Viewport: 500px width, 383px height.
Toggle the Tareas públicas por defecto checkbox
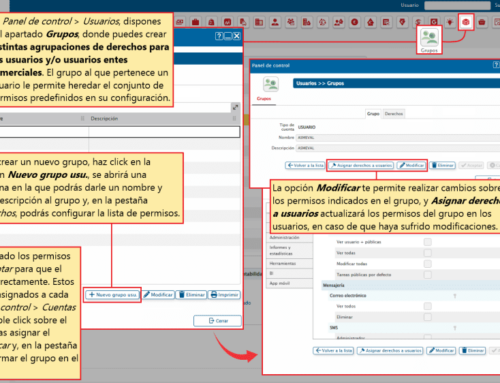(x=428, y=275)
